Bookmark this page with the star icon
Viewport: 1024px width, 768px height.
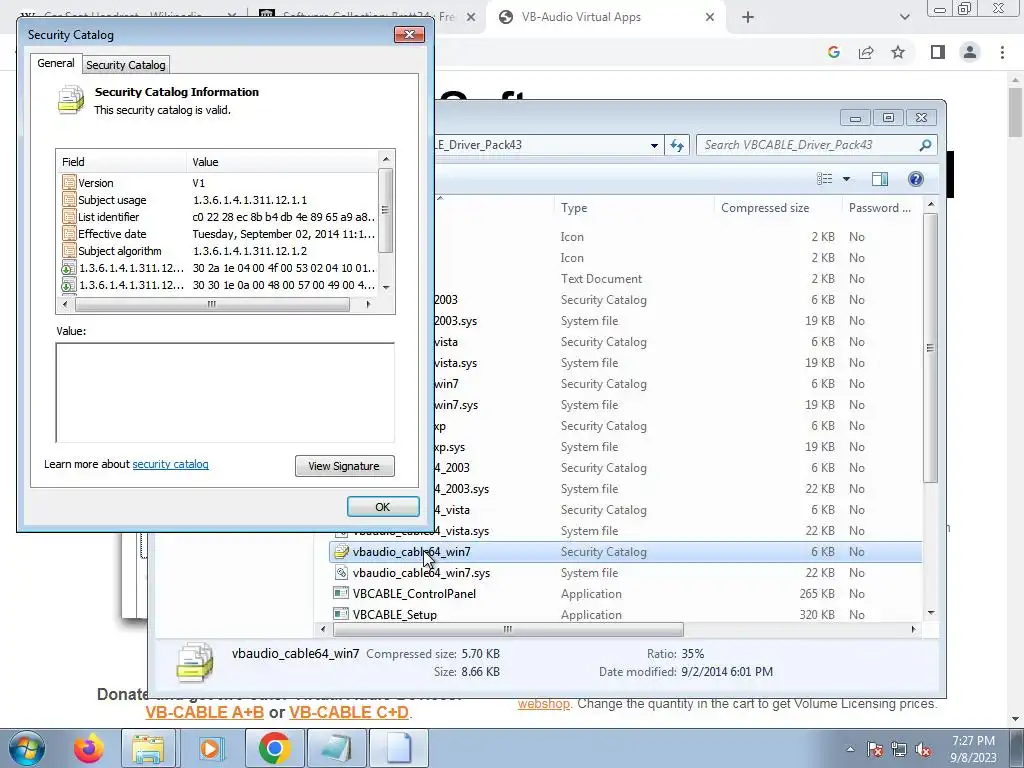click(898, 52)
